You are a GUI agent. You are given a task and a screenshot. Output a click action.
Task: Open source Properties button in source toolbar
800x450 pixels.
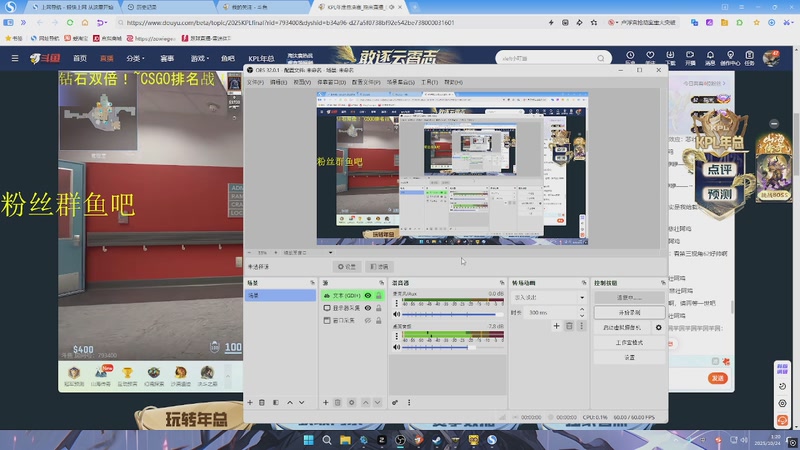347,267
